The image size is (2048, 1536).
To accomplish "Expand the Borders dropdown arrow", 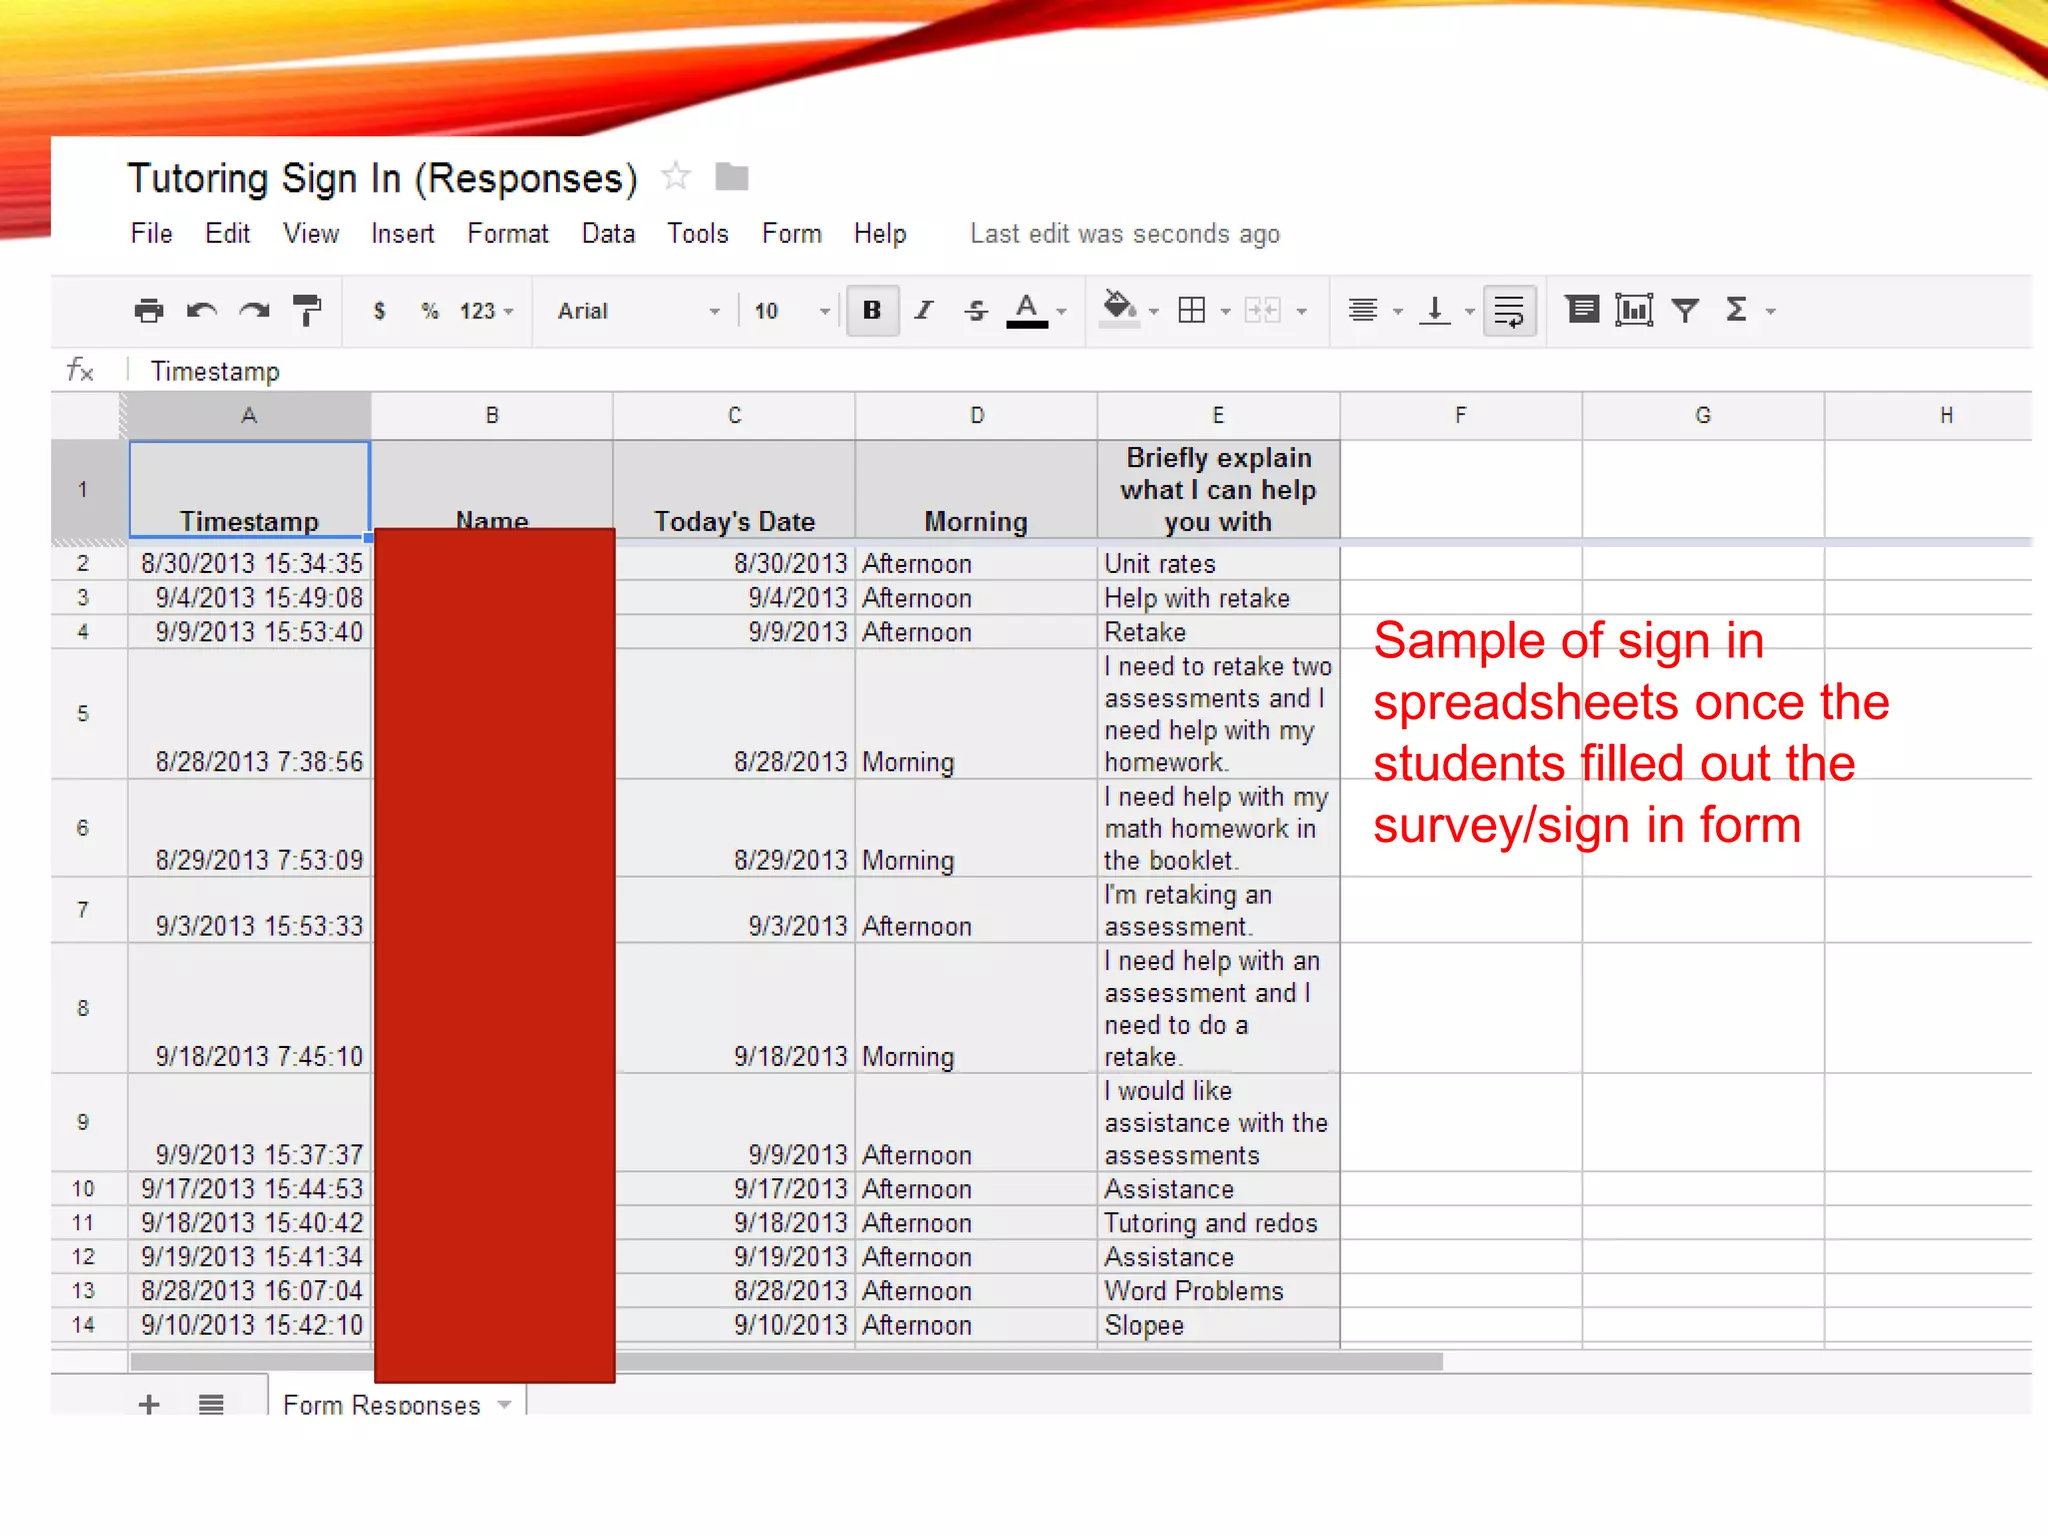I will click(x=1225, y=312).
